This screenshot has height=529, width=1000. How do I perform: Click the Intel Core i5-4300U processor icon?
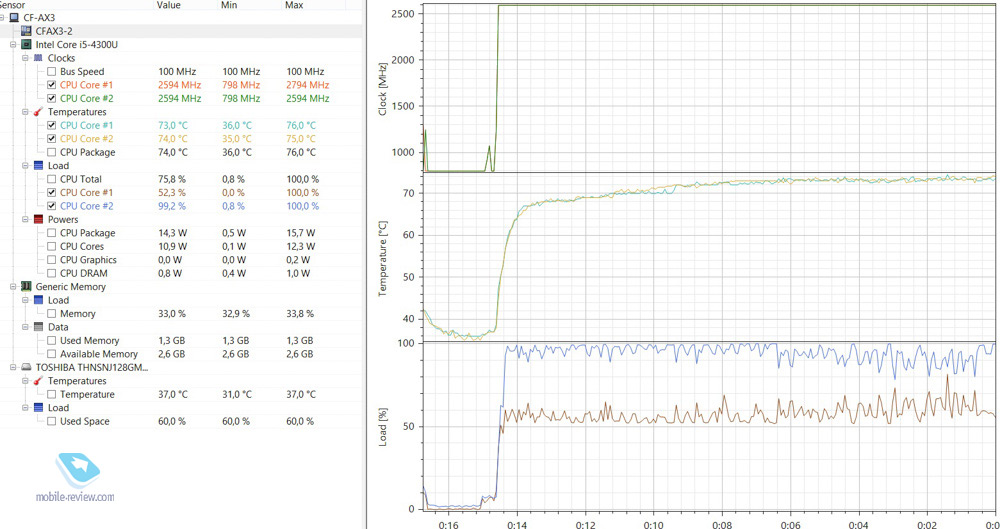pyautogui.click(x=26, y=45)
